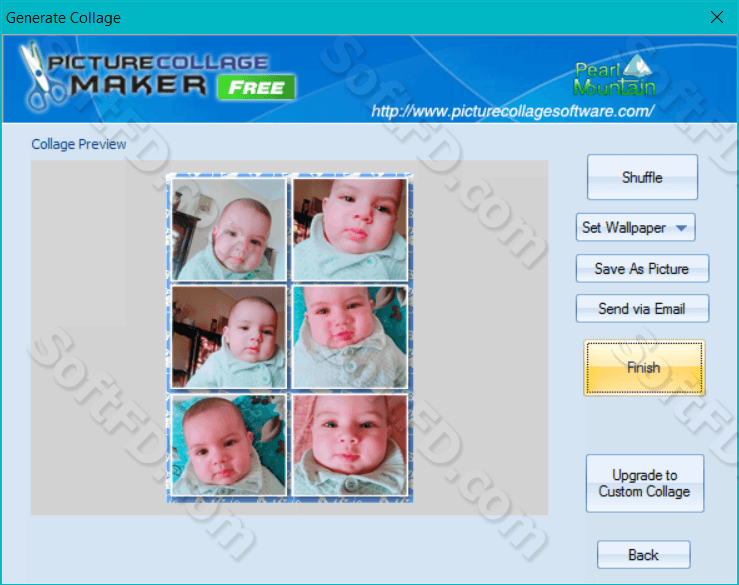Image resolution: width=739 pixels, height=585 pixels.
Task: Close the Generate Collage dialog
Action: click(717, 17)
